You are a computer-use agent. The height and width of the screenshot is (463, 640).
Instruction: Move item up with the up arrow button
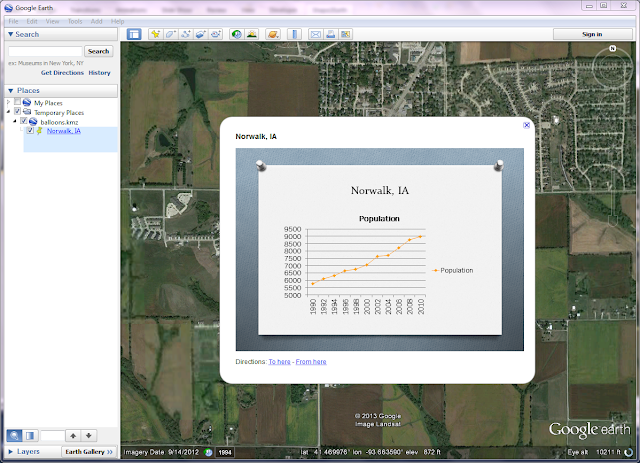pos(73,436)
